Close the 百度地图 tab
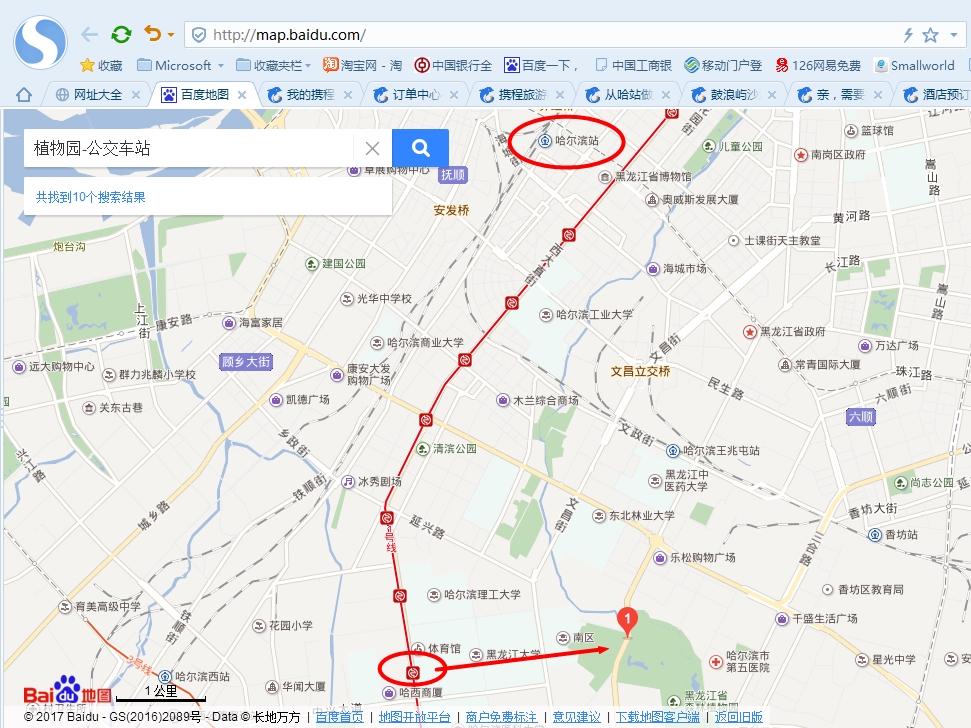This screenshot has width=971, height=728. click(x=242, y=95)
